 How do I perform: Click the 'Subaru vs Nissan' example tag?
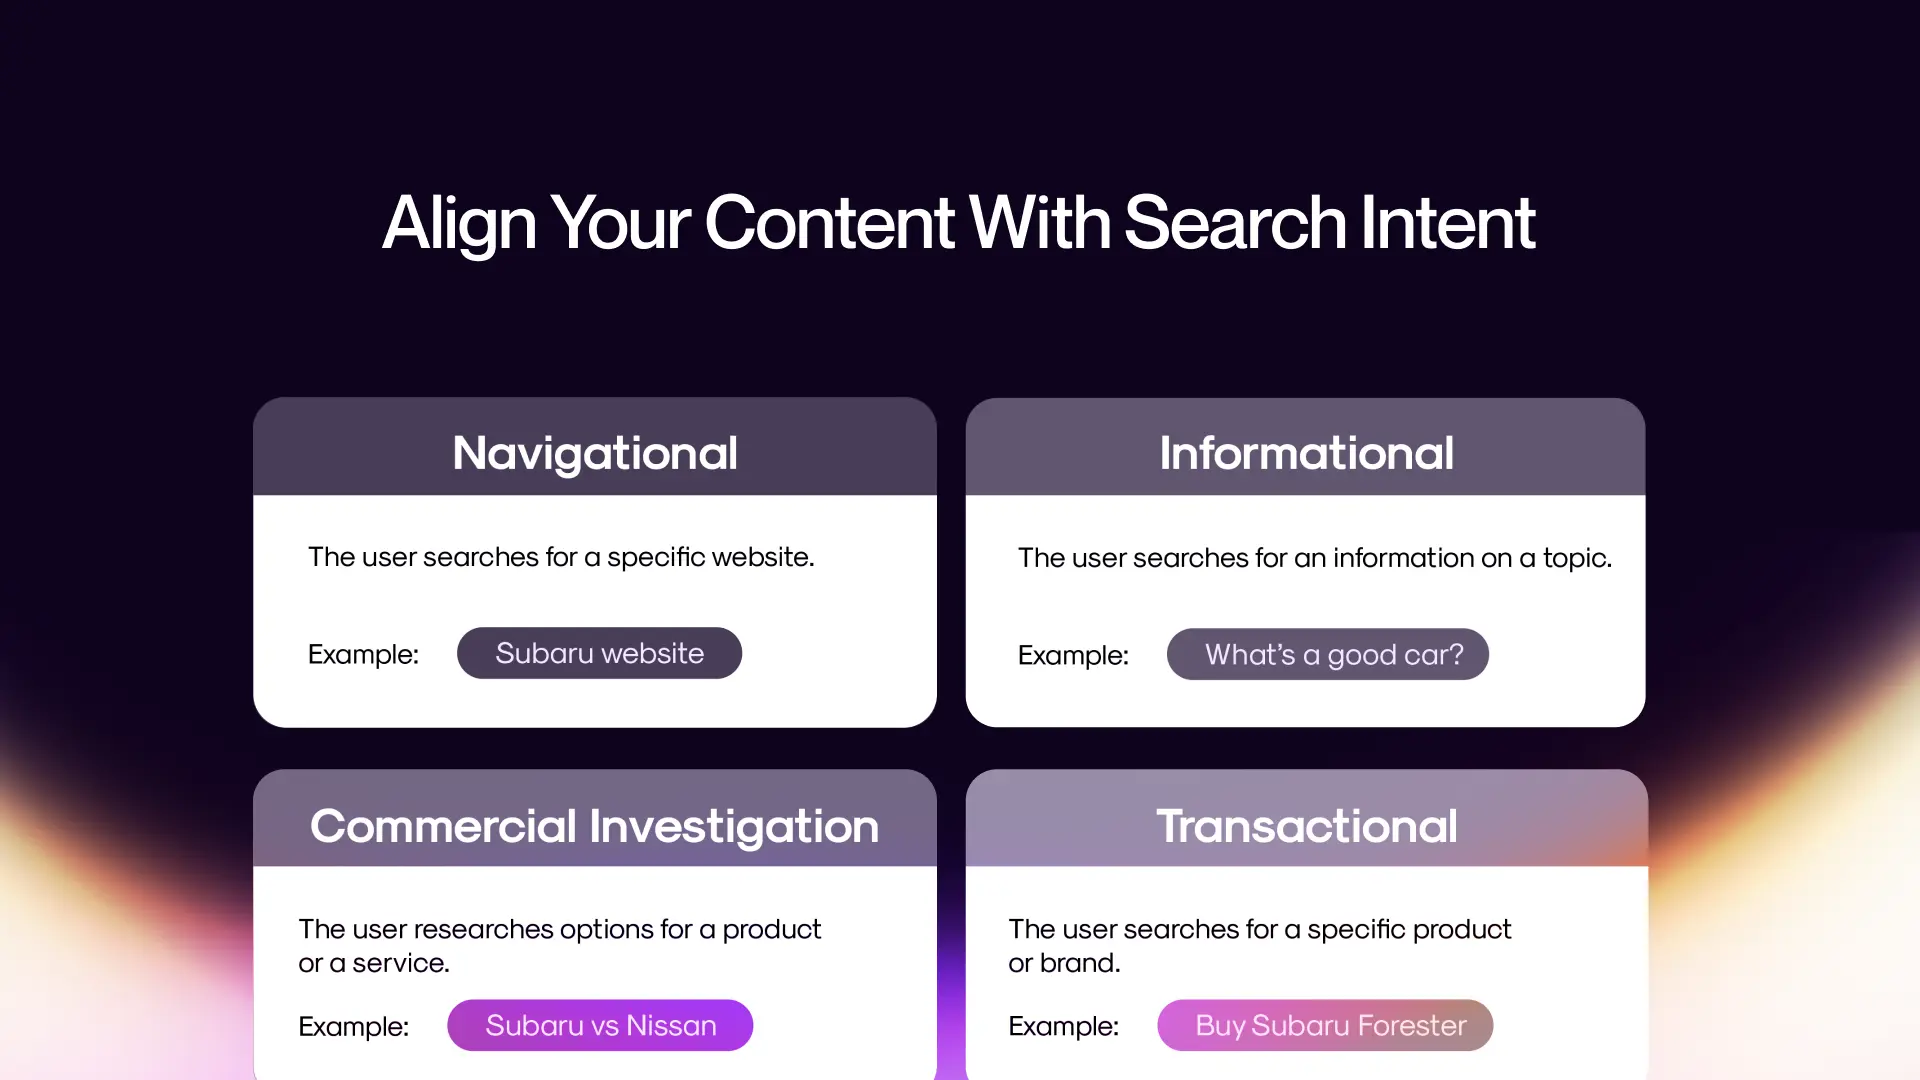601,1026
